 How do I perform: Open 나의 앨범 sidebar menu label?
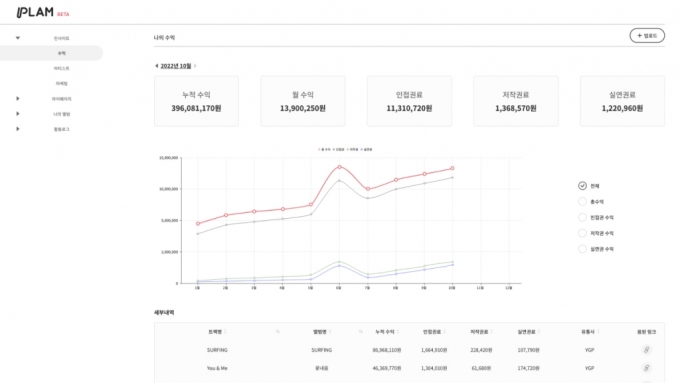[62, 114]
